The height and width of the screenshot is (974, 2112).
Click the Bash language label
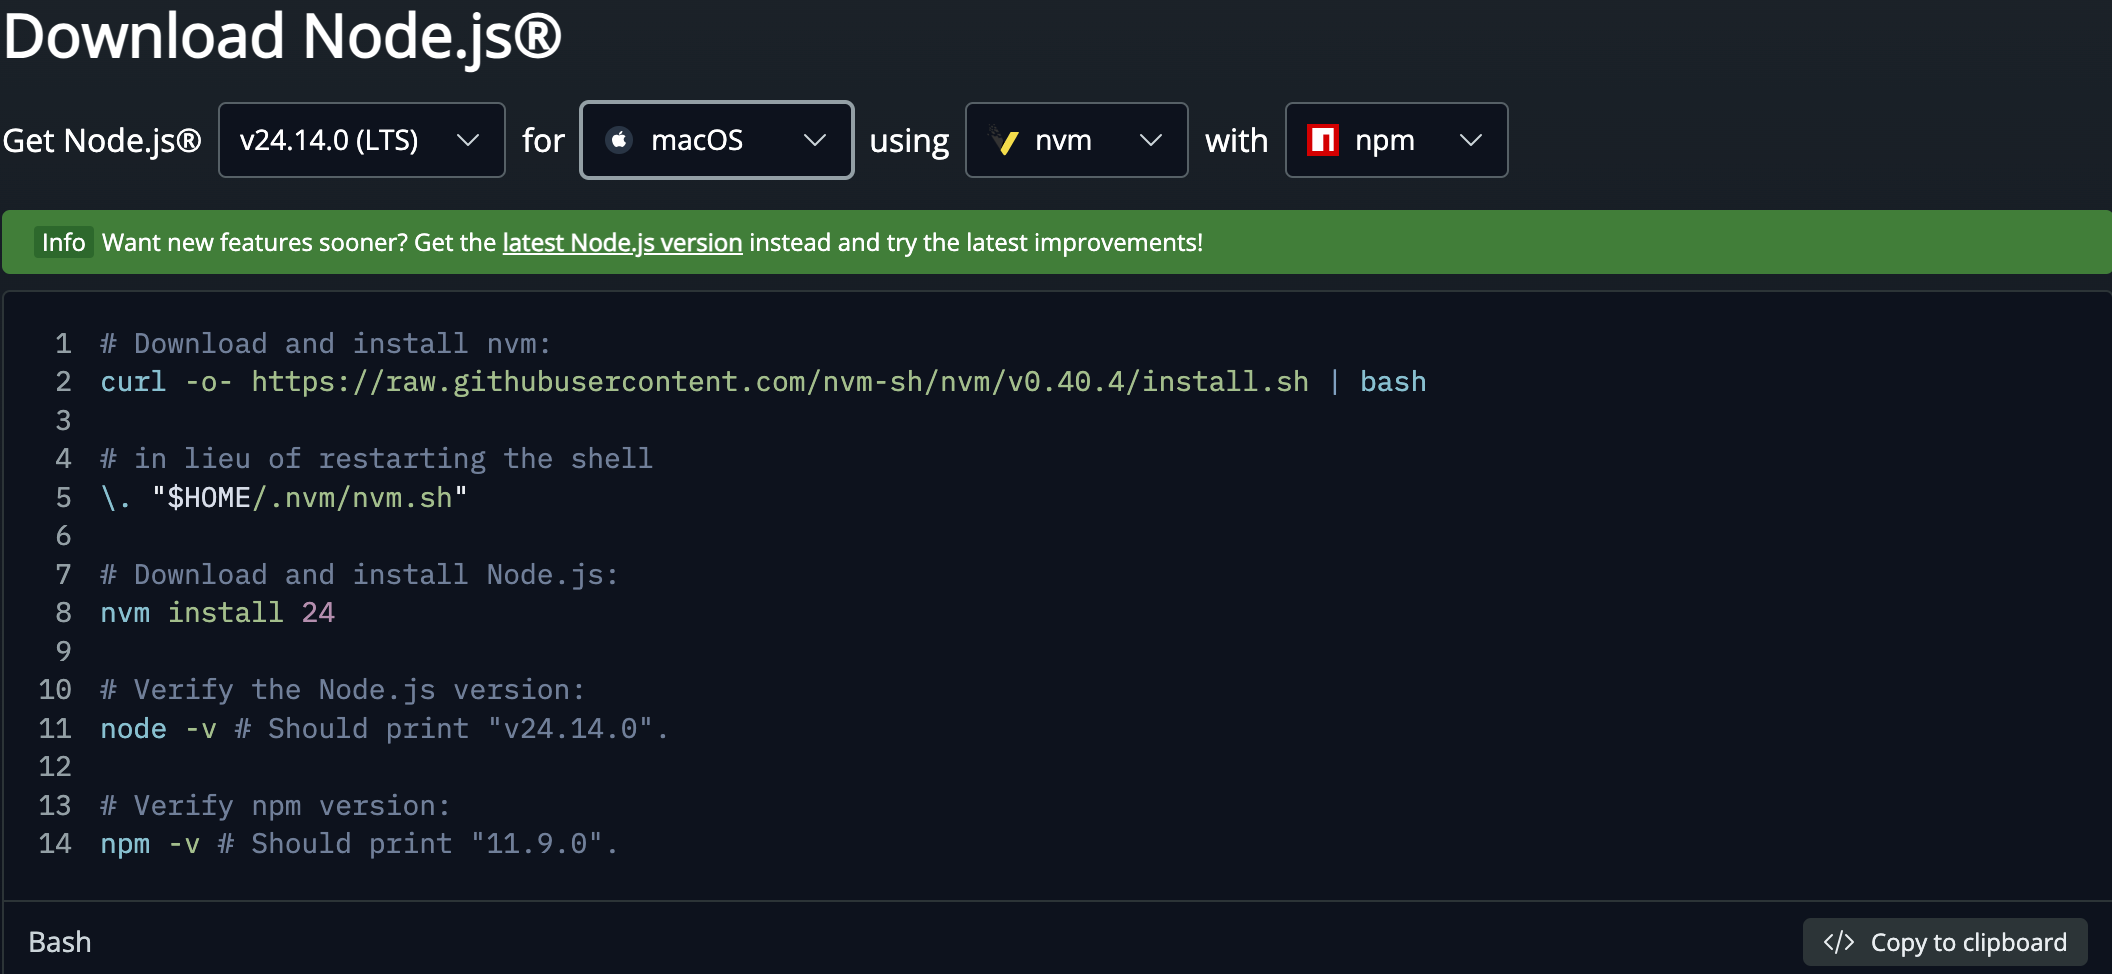pos(60,942)
